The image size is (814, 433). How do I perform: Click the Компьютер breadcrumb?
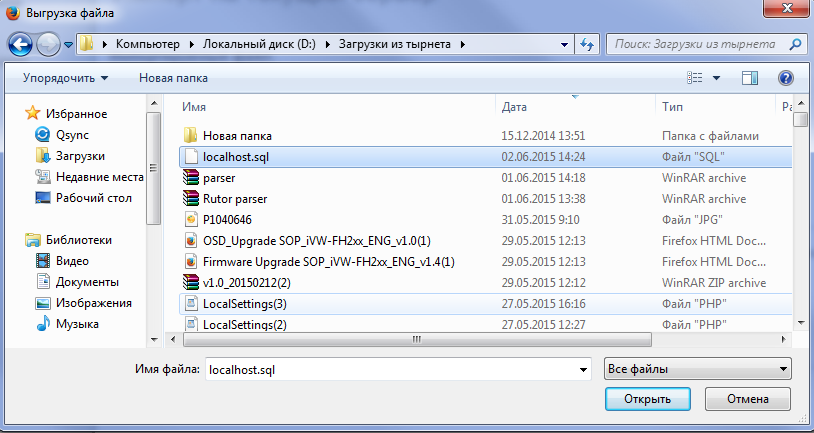click(x=147, y=44)
